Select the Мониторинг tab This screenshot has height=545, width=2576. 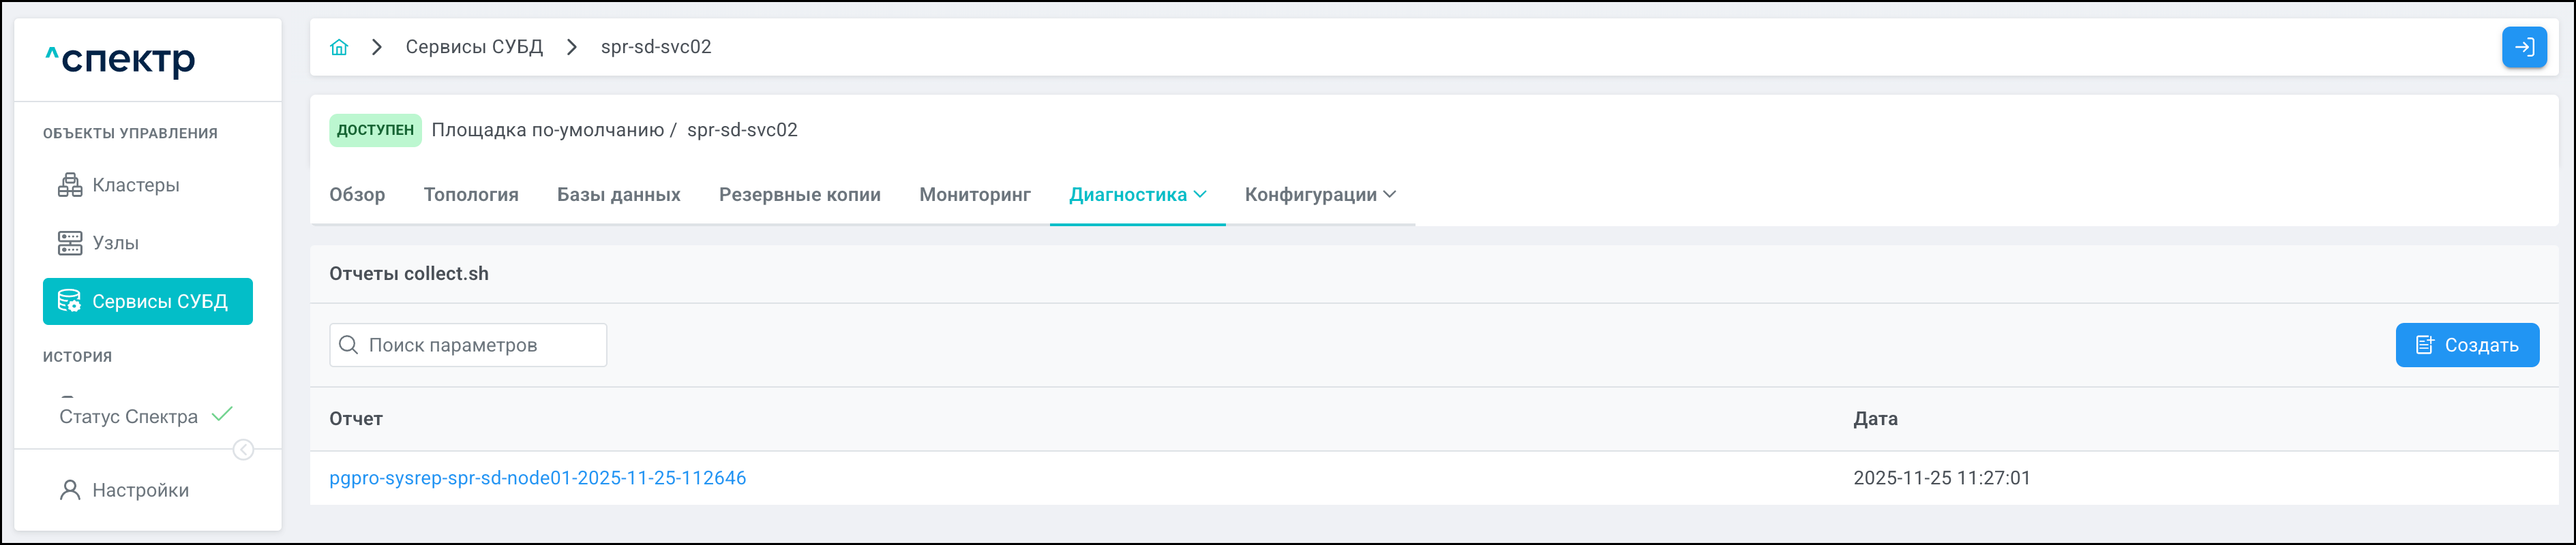click(974, 195)
